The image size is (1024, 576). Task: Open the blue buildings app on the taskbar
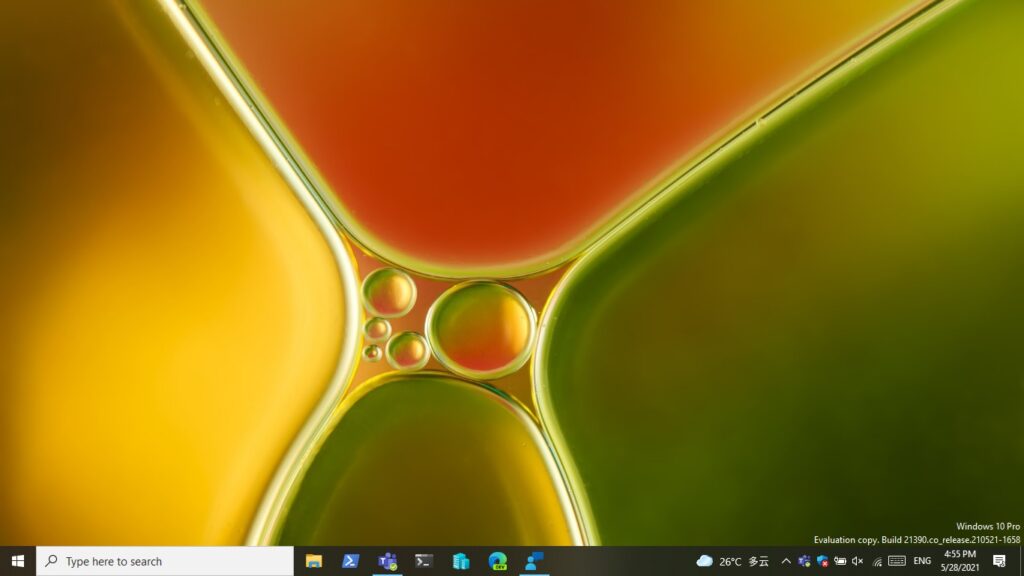[461, 561]
